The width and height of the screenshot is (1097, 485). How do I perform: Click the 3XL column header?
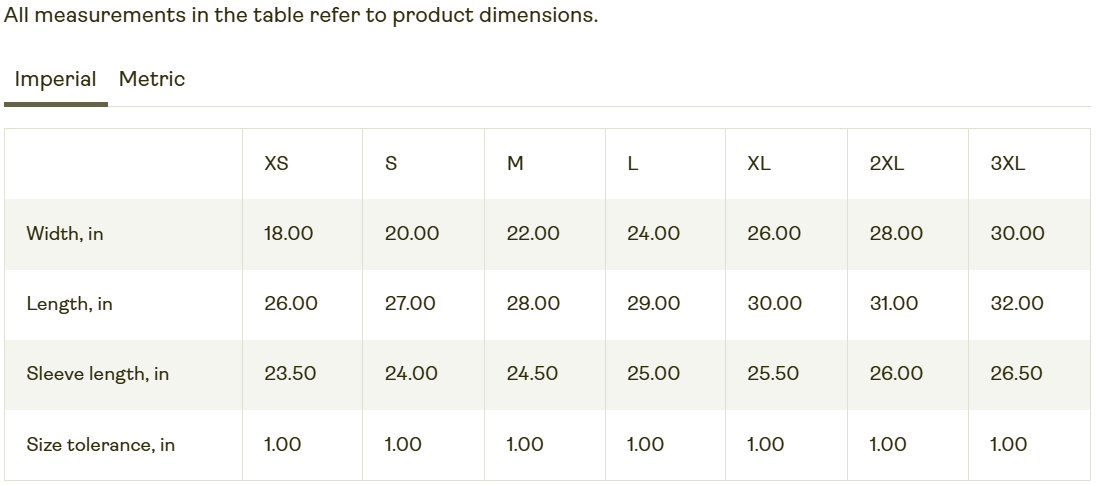point(1007,164)
